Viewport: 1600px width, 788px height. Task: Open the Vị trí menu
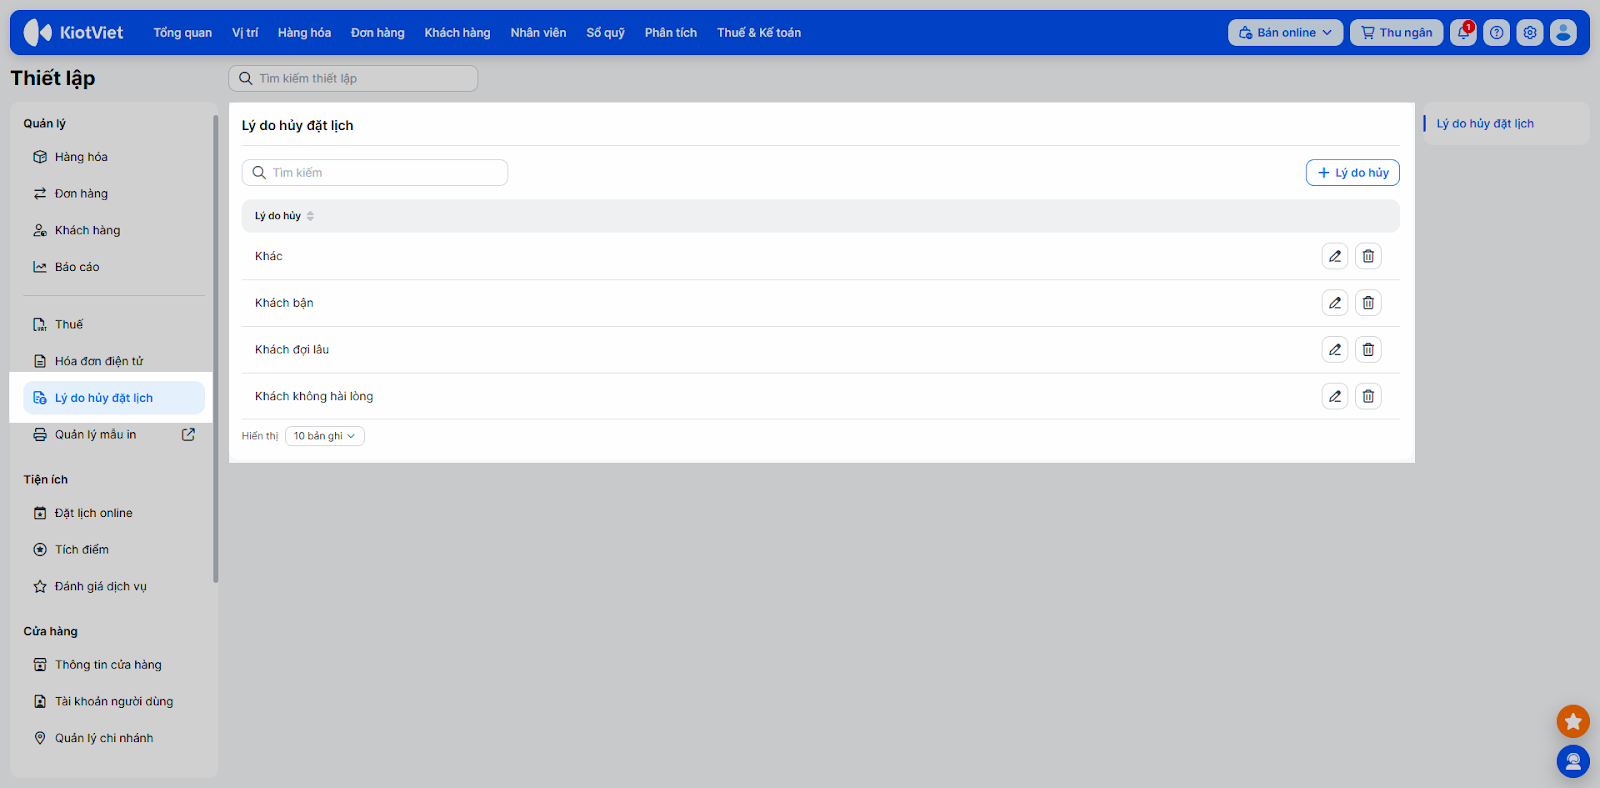pyautogui.click(x=245, y=33)
